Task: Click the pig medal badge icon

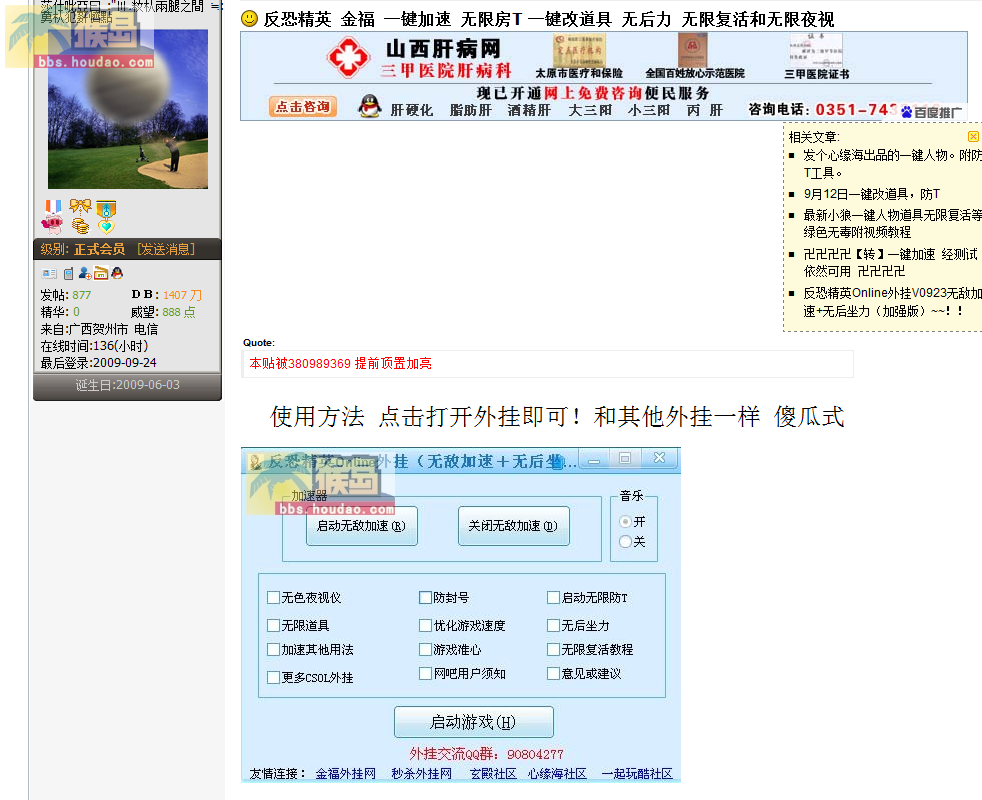Action: click(53, 217)
